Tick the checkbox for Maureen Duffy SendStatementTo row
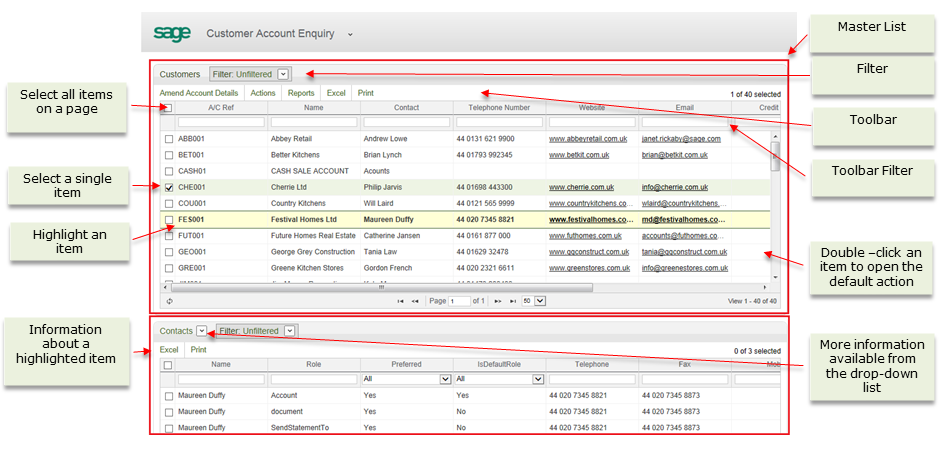This screenshot has height=453, width=945. point(169,428)
